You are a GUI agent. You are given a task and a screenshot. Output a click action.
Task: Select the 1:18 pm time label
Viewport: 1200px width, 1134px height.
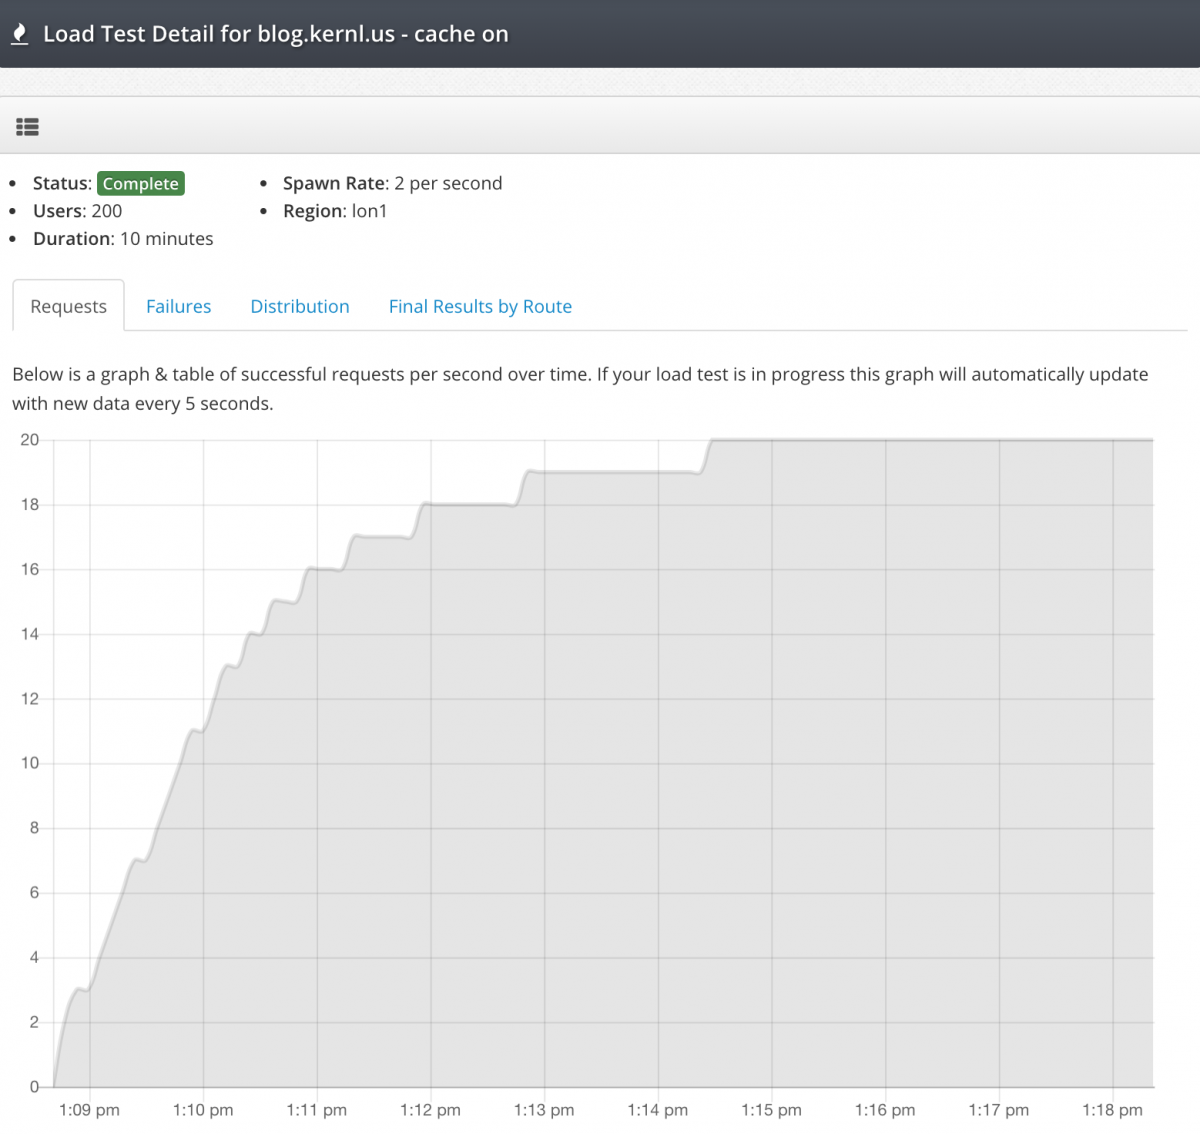[x=1112, y=1110]
